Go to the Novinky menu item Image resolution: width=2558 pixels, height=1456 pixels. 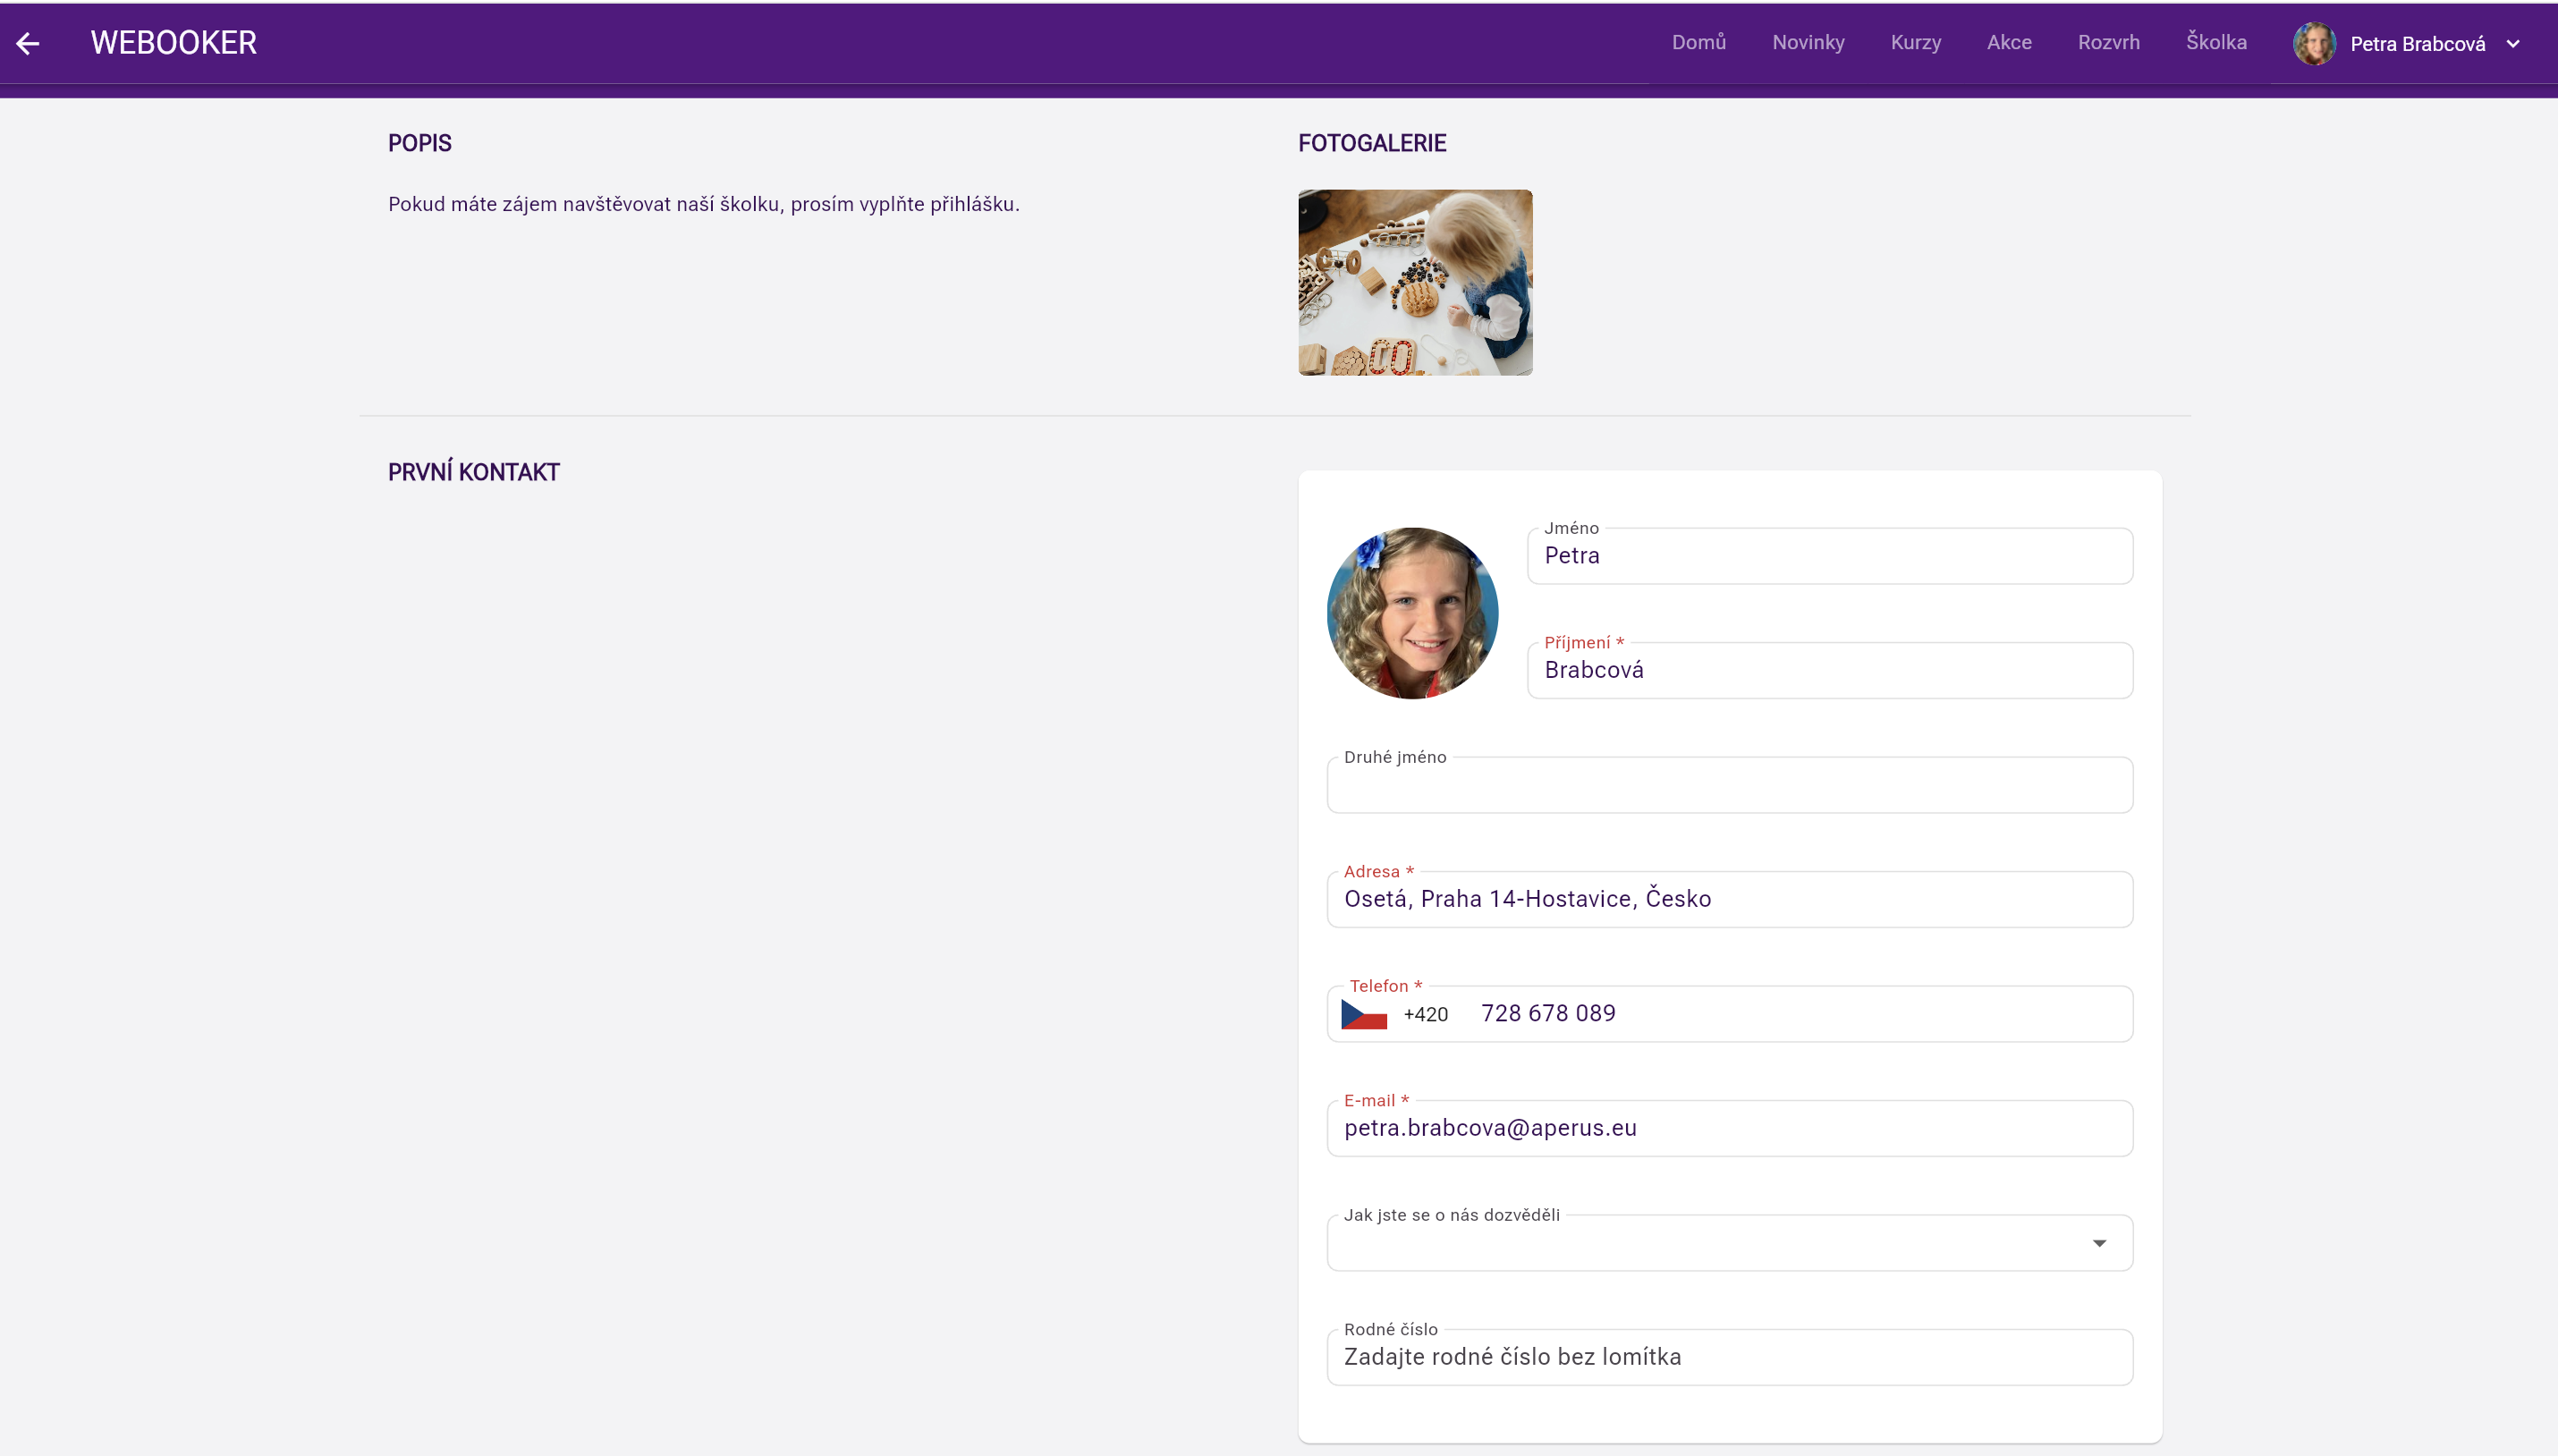[1807, 42]
